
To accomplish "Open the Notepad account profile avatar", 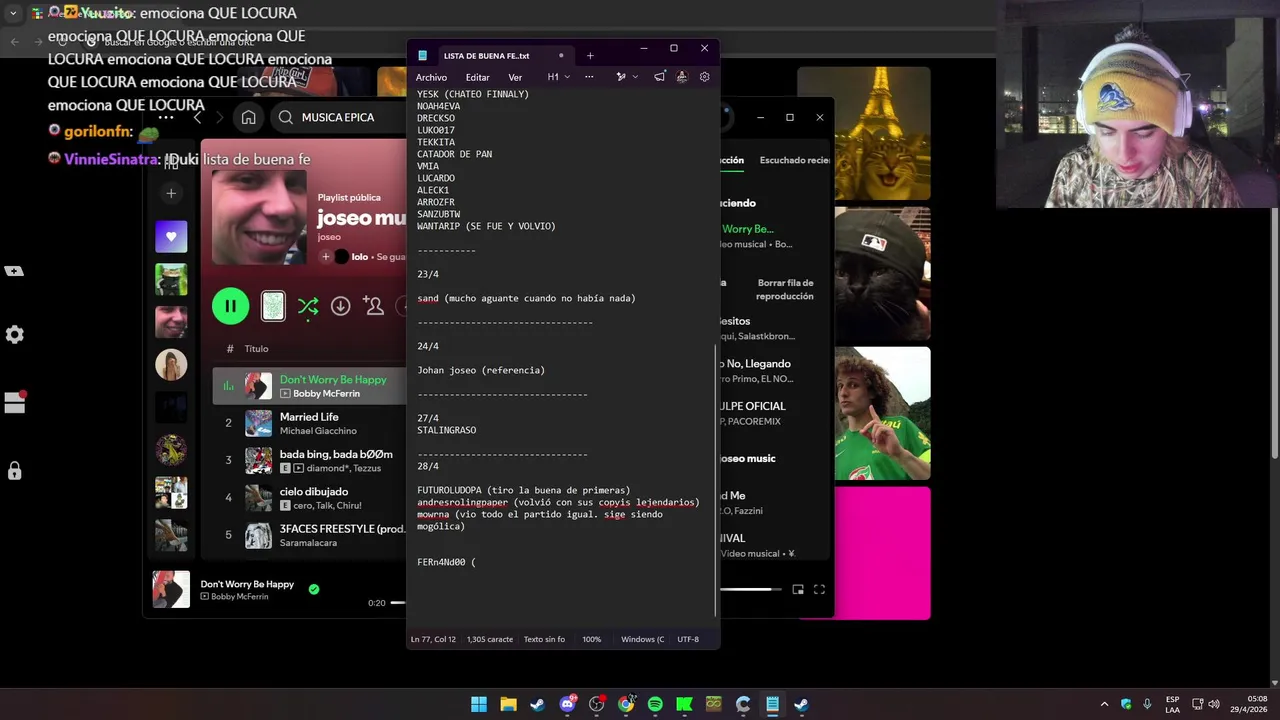I will click(x=681, y=77).
